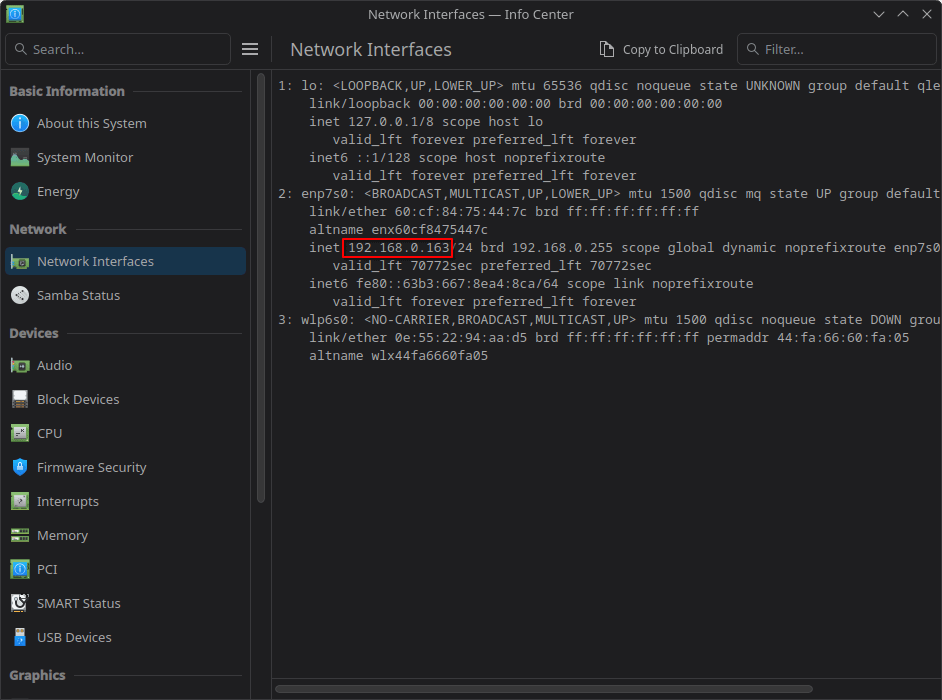This screenshot has height=700, width=942.
Task: Click 'link/loopback 00:00:00:00:00:00' line
Action: 515,104
